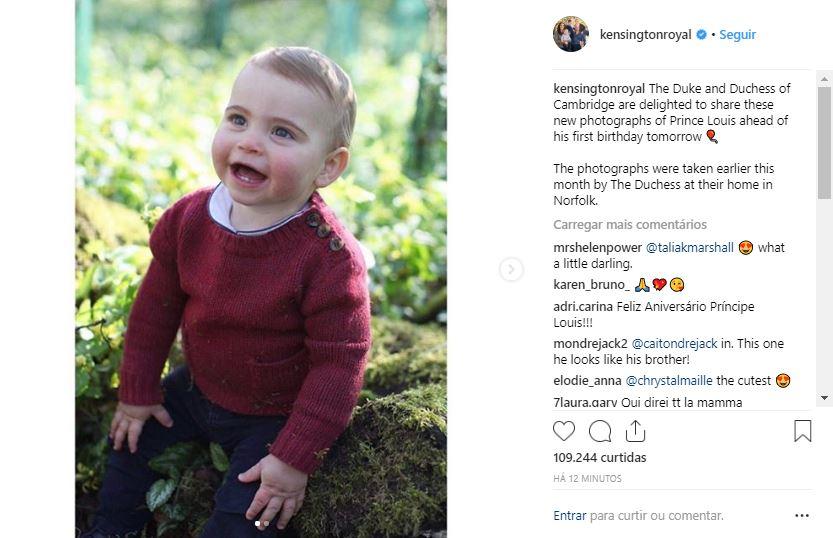Go to next photo with arrow
833x538 pixels.
pos(511,269)
